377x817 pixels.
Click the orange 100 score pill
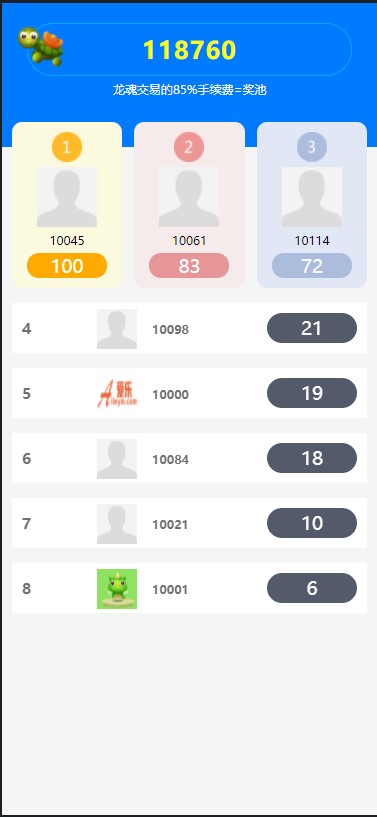tap(67, 266)
